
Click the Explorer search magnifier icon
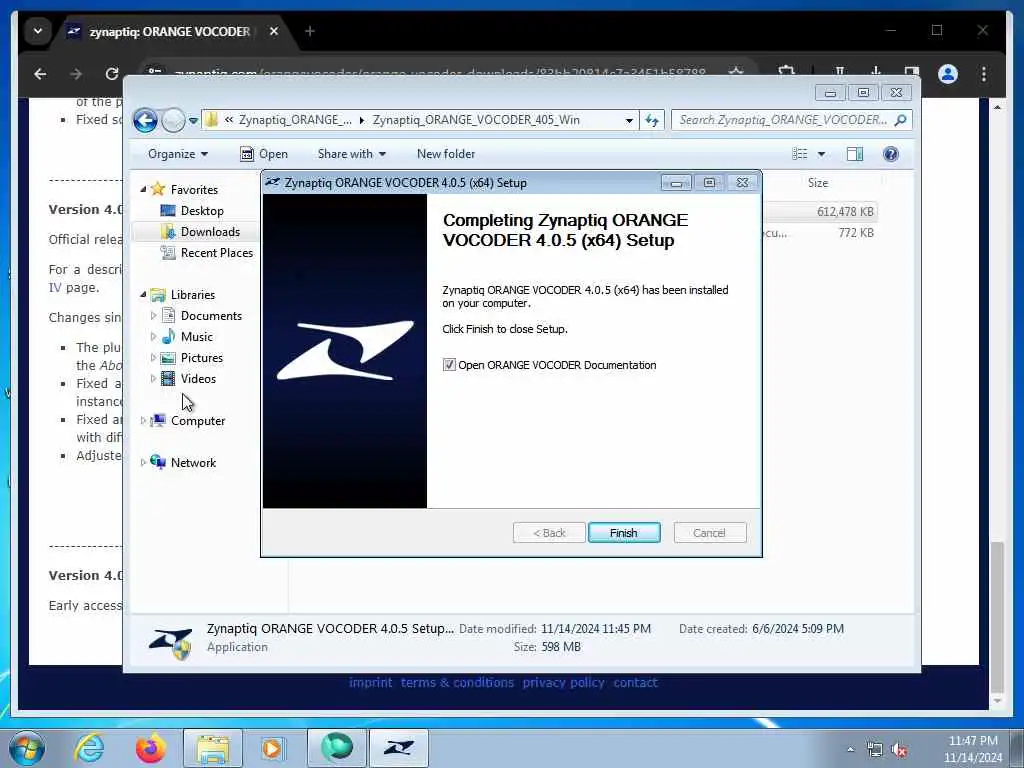click(x=901, y=120)
